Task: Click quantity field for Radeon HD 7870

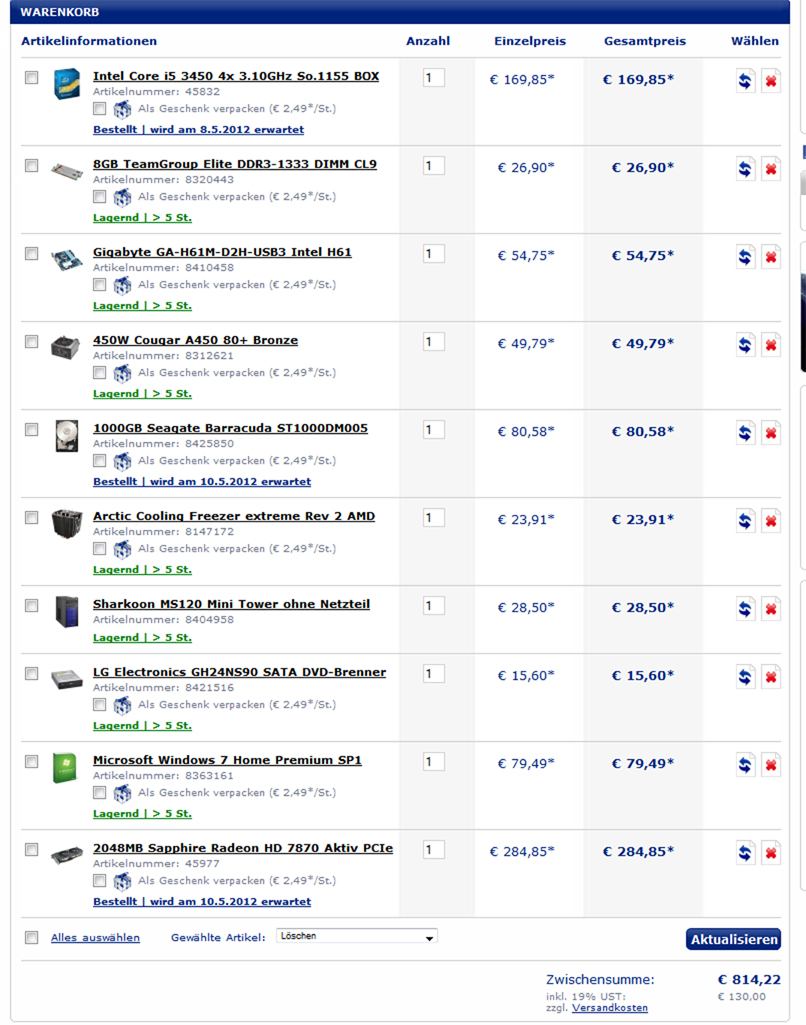Action: click(433, 850)
